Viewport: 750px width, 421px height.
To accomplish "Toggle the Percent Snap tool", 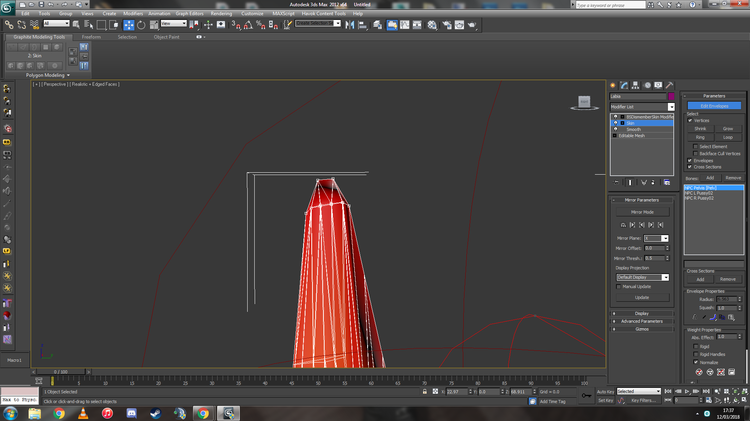I will (x=261, y=24).
